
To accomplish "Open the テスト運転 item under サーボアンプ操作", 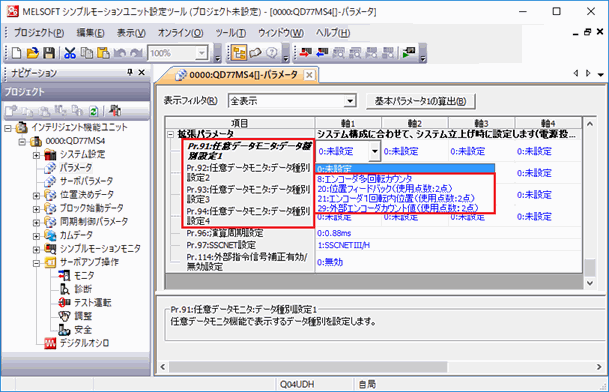I will pyautogui.click(x=92, y=303).
